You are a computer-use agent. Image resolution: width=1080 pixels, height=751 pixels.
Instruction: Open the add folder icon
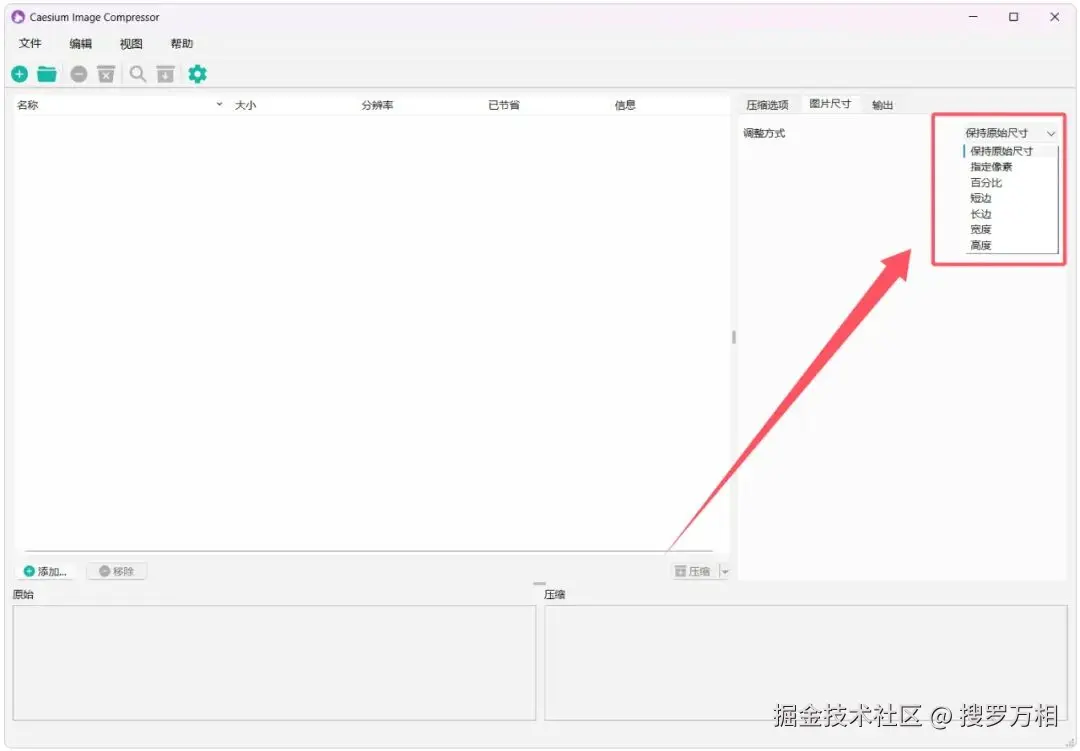coord(47,74)
